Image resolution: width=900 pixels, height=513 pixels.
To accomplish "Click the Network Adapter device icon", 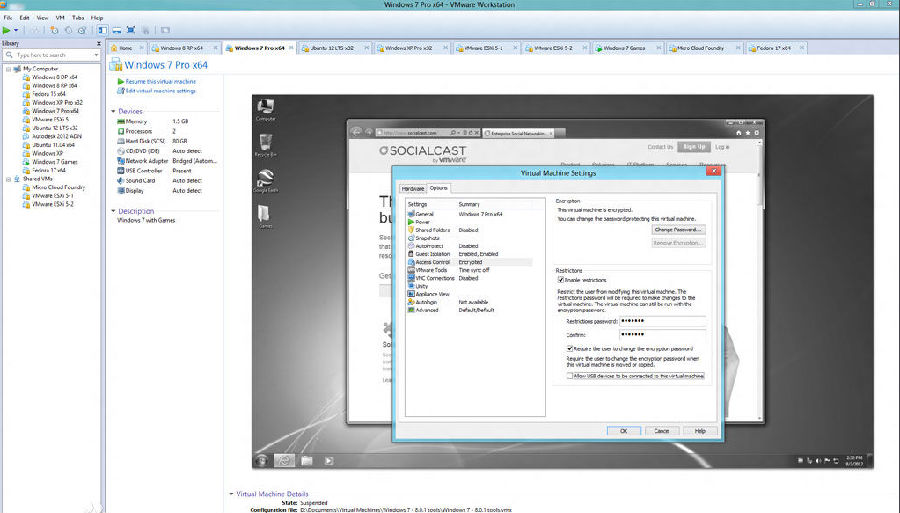I will 121,161.
